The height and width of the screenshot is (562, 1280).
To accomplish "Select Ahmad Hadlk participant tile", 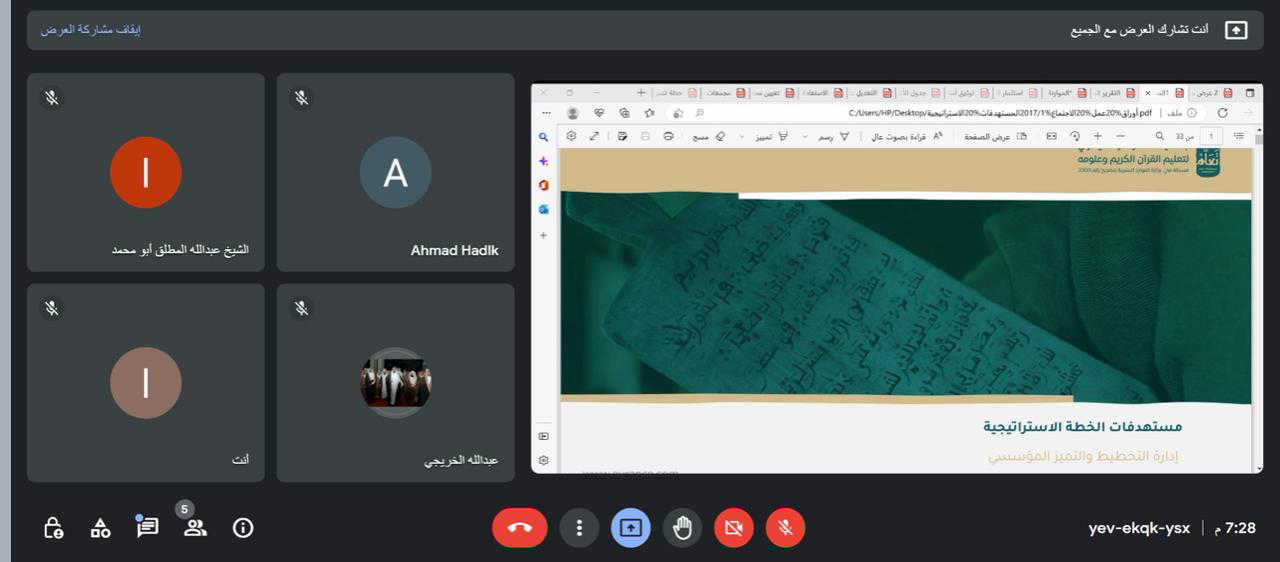I will coord(395,172).
